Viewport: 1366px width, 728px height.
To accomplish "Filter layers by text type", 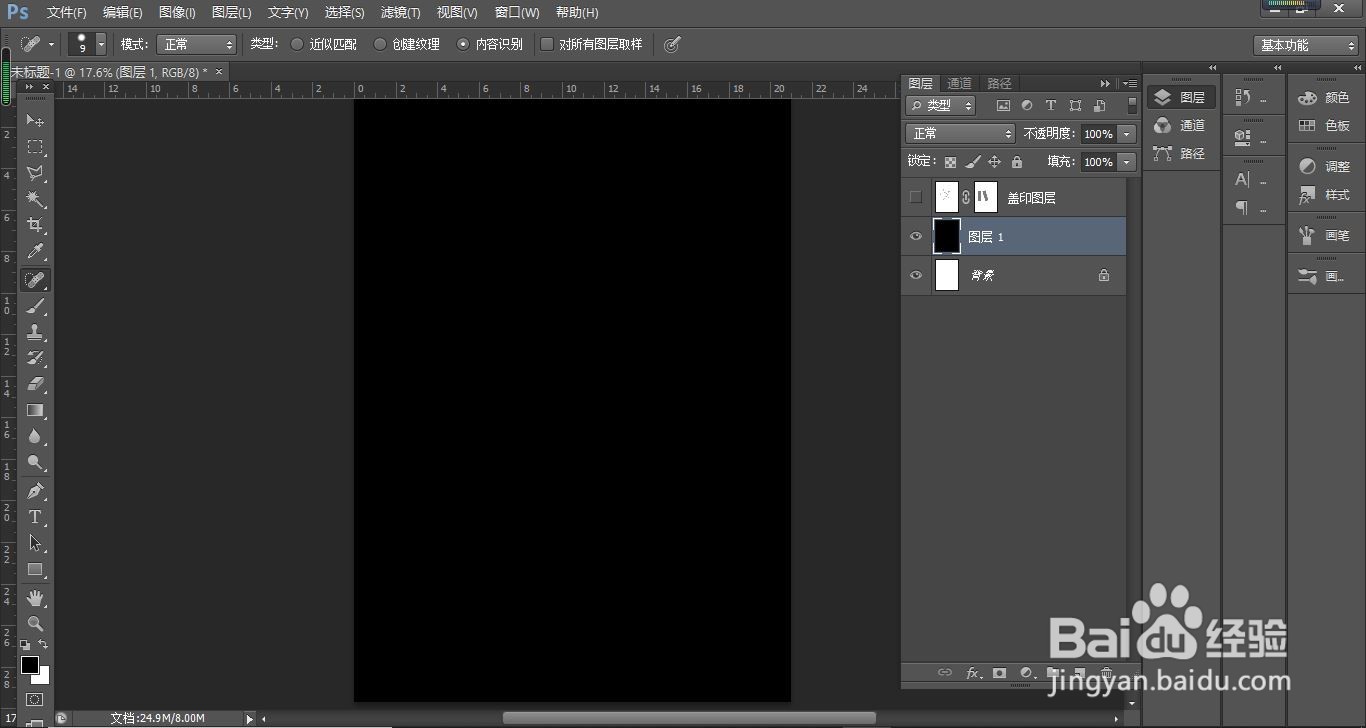I will click(x=1051, y=105).
